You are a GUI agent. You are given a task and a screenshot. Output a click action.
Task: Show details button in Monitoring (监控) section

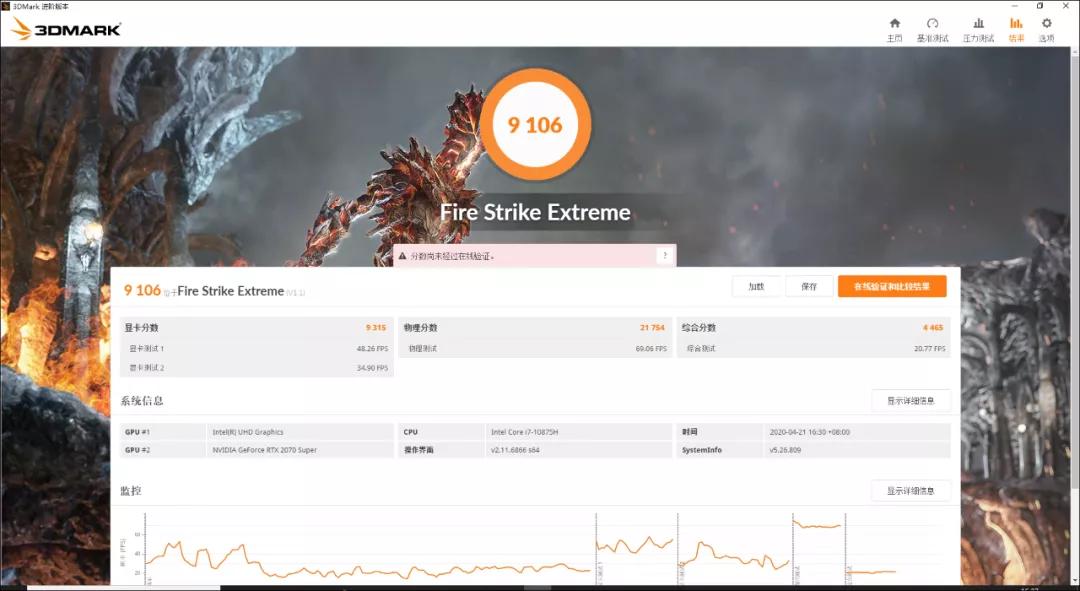point(911,491)
